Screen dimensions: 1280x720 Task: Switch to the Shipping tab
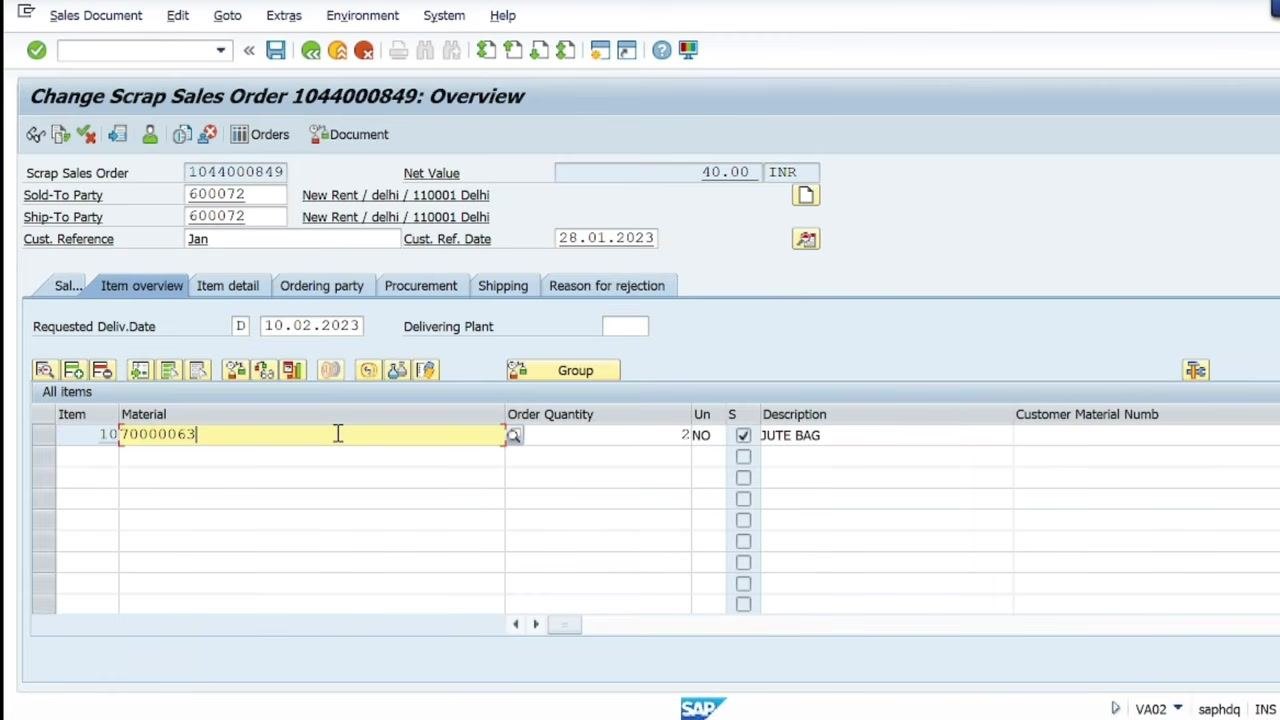503,286
